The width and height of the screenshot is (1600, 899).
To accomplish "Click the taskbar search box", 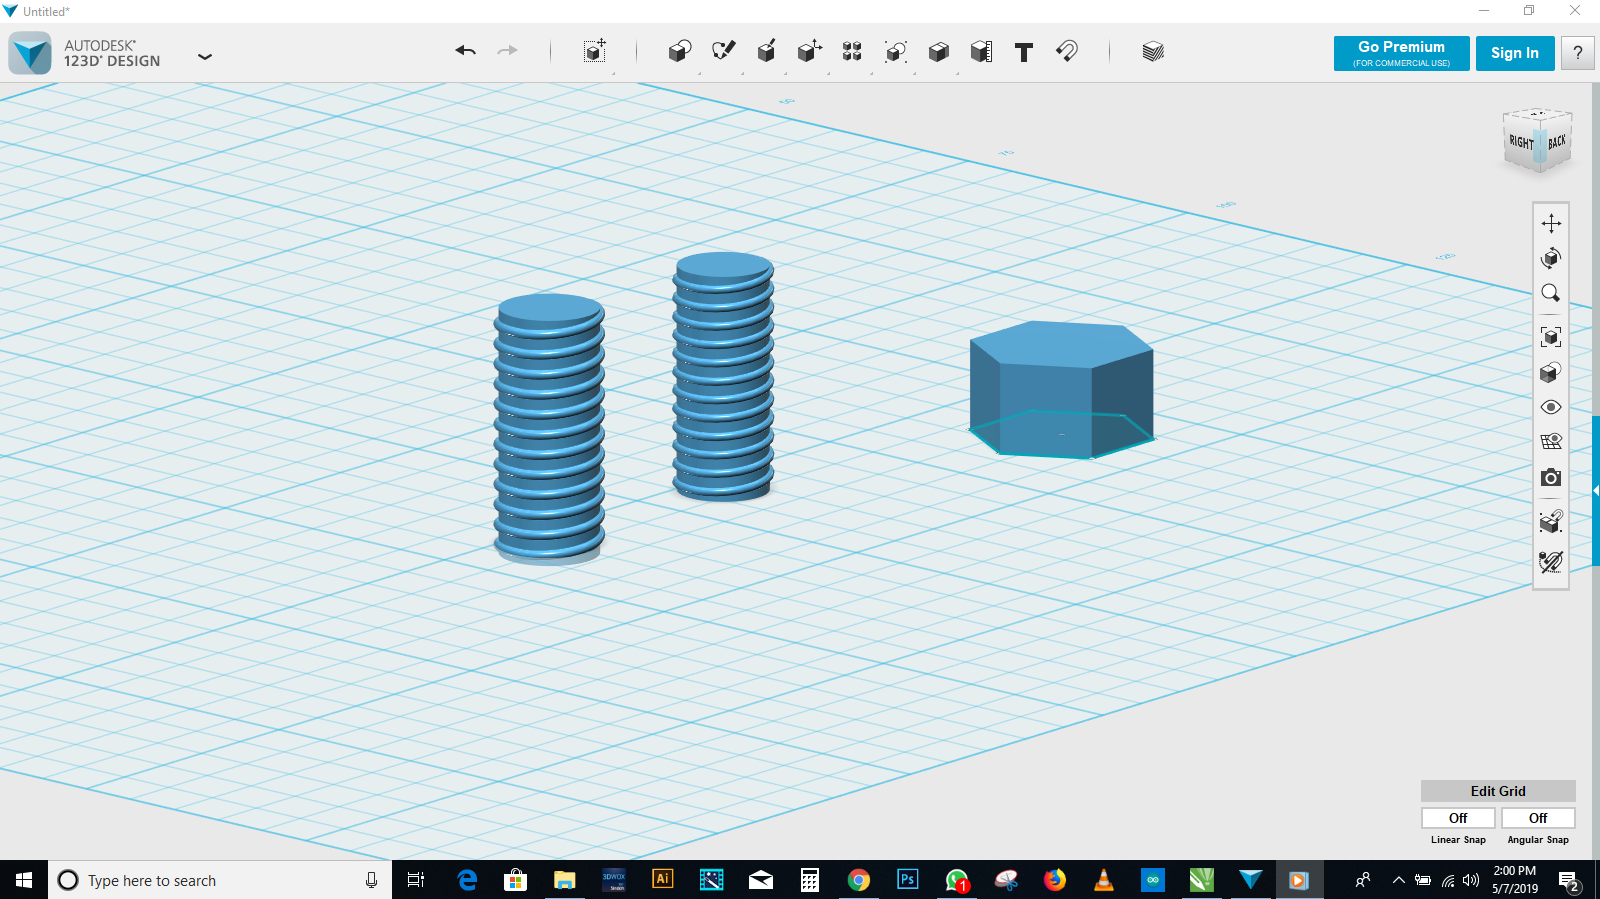I will coord(220,880).
